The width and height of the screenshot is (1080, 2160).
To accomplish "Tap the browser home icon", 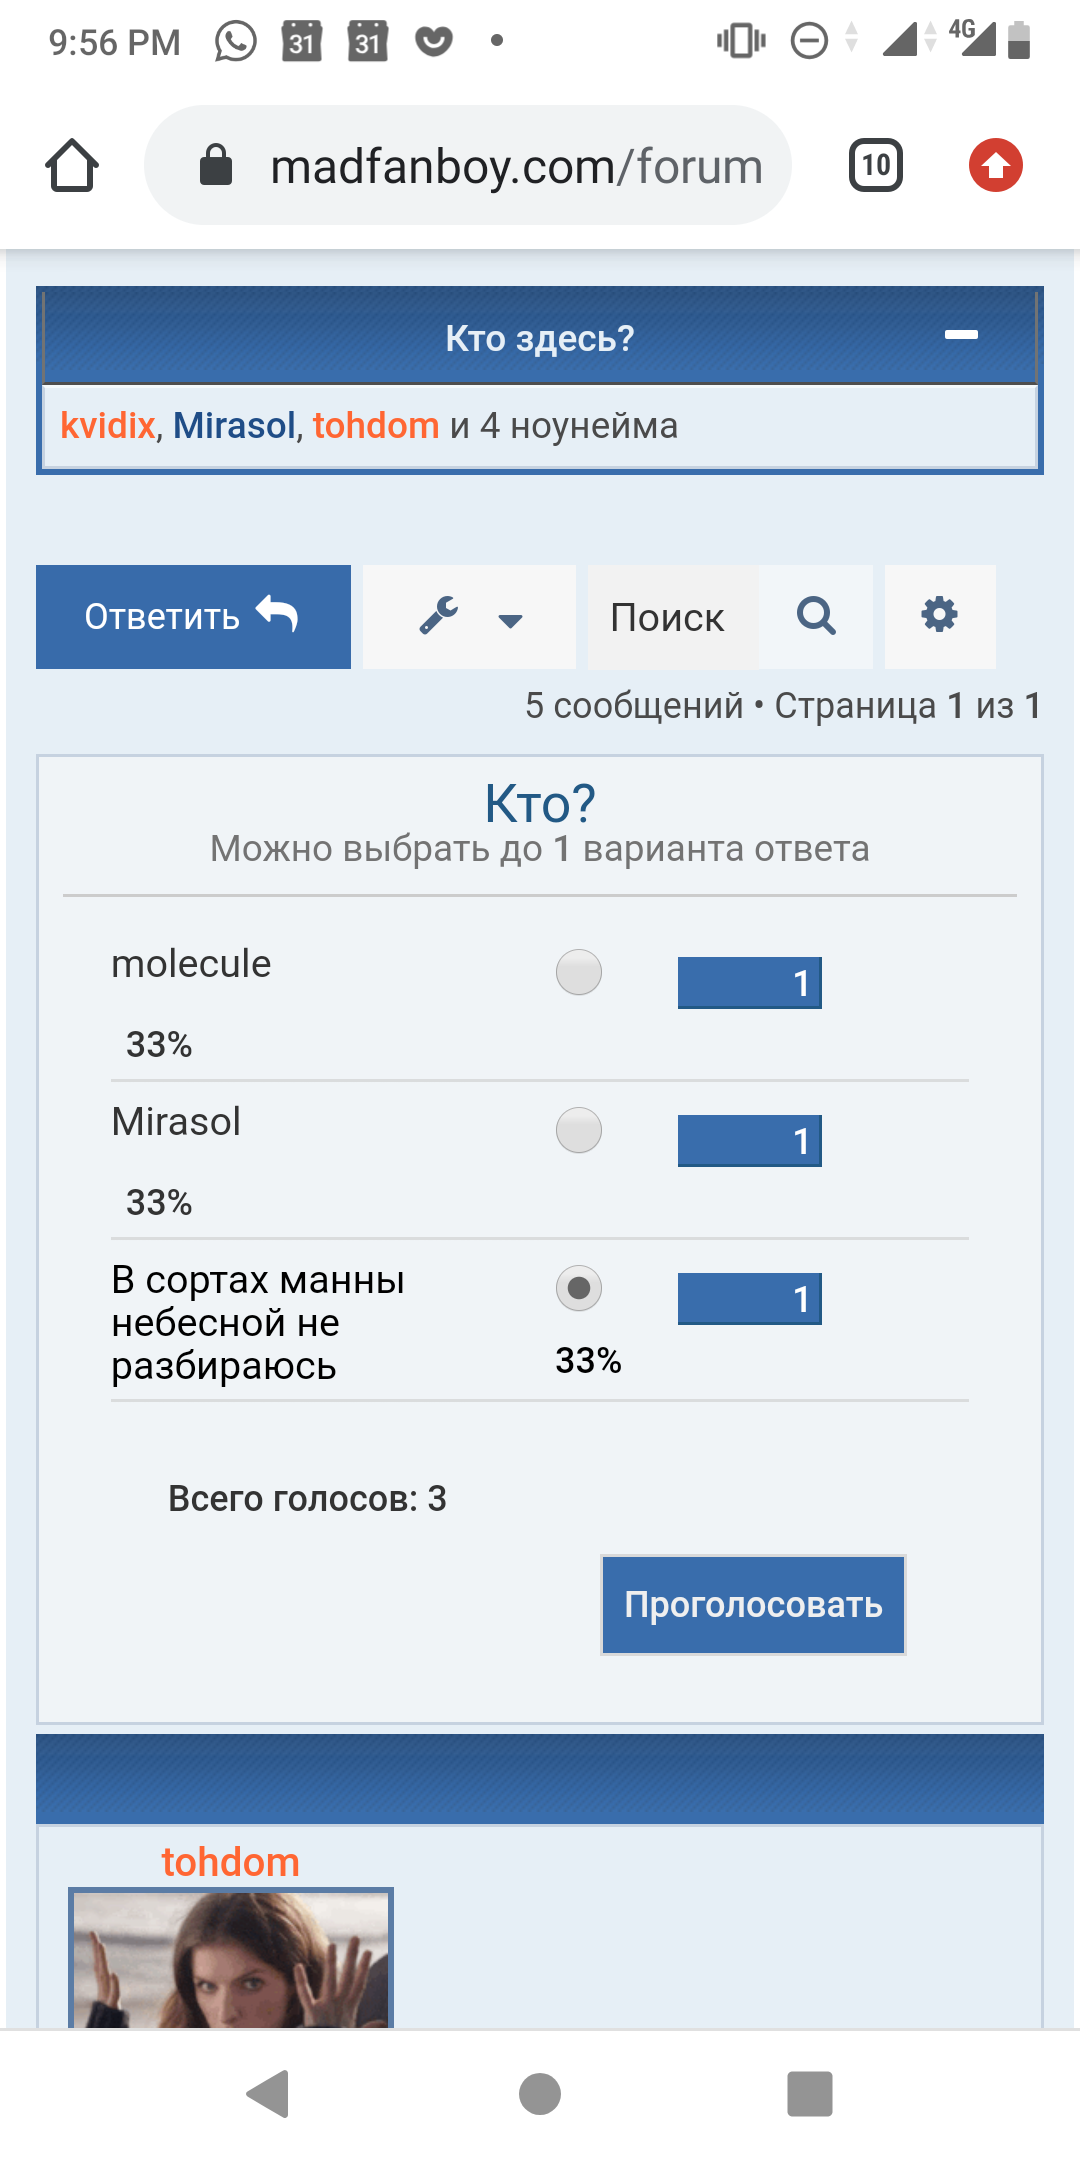I will 72,165.
